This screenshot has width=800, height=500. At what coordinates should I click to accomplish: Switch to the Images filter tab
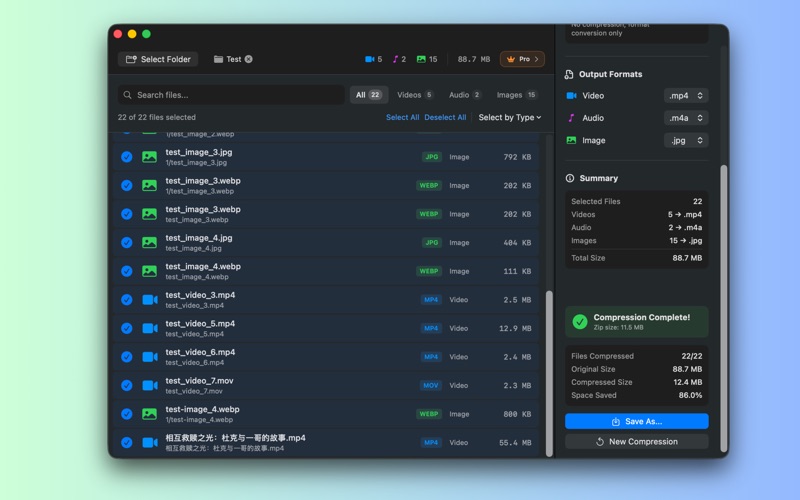point(517,95)
